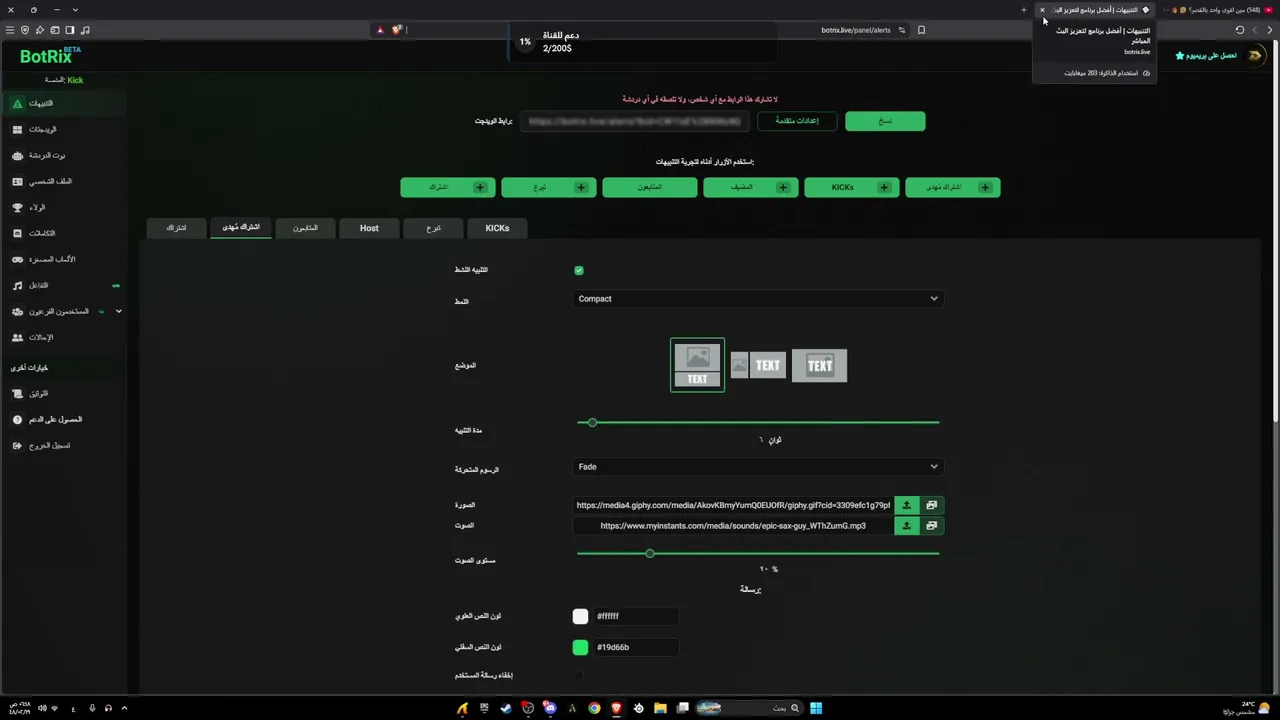Click the image URL input field
Screen dimensions: 1280x720
click(x=733, y=505)
